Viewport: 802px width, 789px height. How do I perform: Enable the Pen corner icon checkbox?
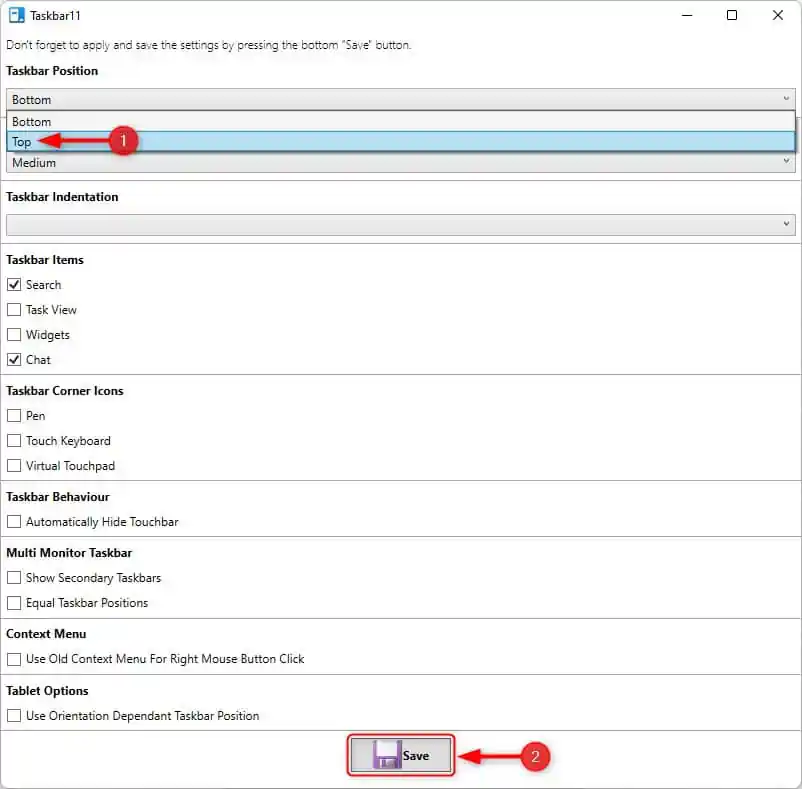click(x=14, y=415)
